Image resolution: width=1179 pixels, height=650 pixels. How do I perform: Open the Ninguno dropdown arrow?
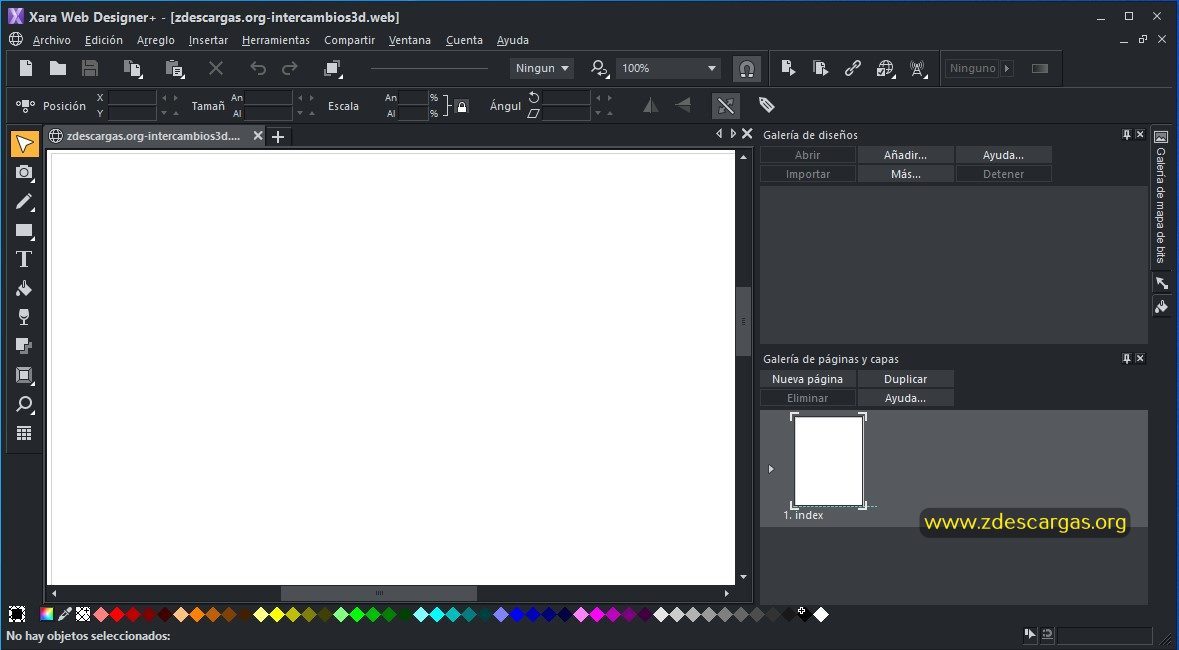1007,68
